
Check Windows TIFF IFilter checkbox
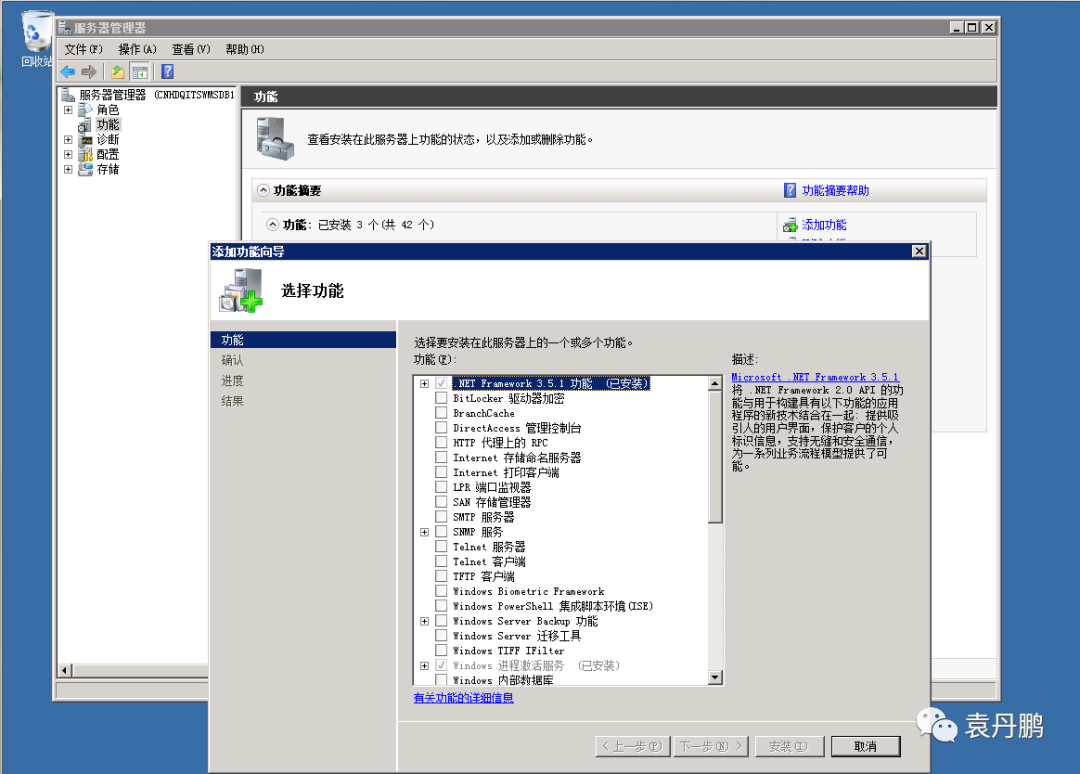(441, 650)
